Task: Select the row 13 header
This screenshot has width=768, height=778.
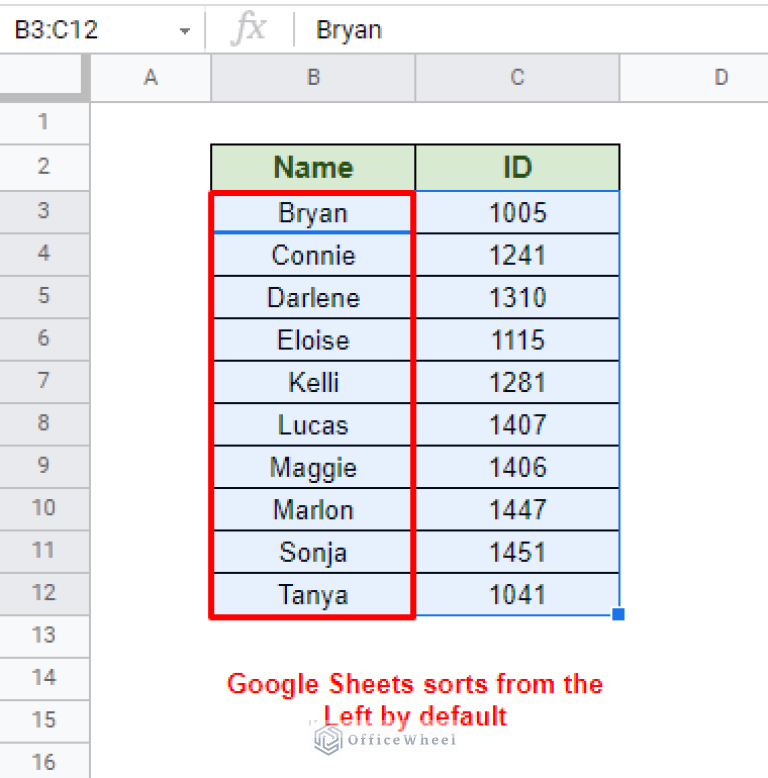Action: point(43,635)
